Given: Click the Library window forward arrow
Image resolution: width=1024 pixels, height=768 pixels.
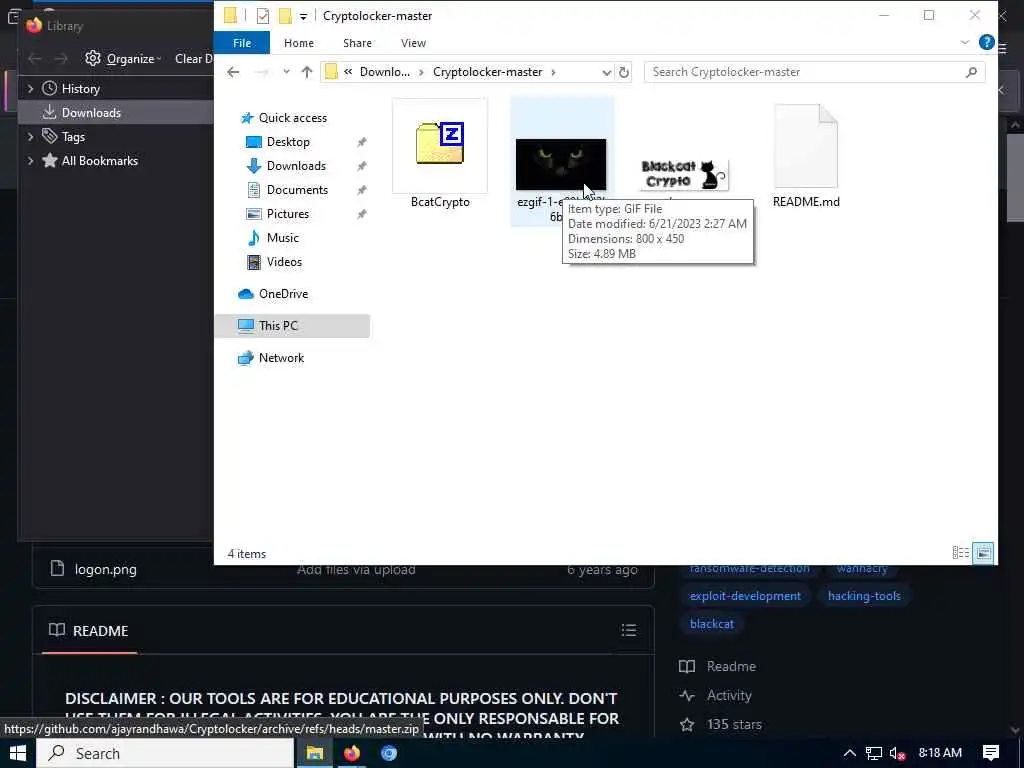Looking at the screenshot, I should tap(61, 59).
